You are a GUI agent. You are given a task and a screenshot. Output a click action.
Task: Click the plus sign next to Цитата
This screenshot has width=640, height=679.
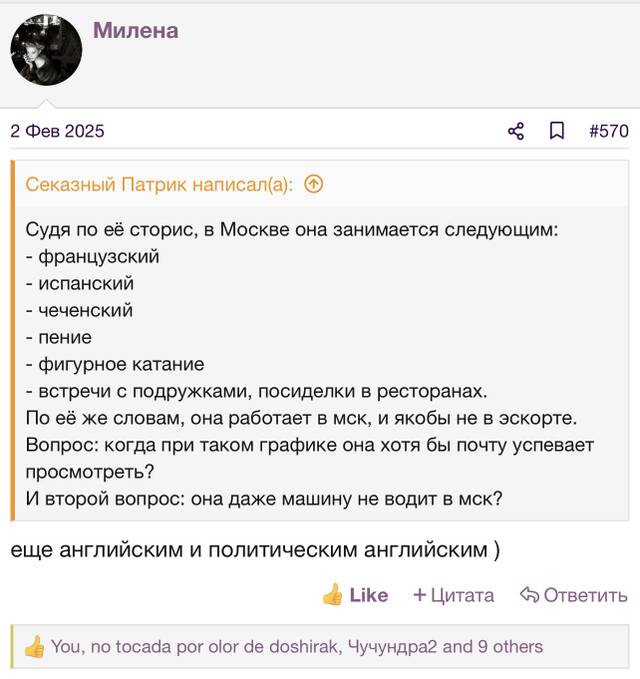(420, 595)
